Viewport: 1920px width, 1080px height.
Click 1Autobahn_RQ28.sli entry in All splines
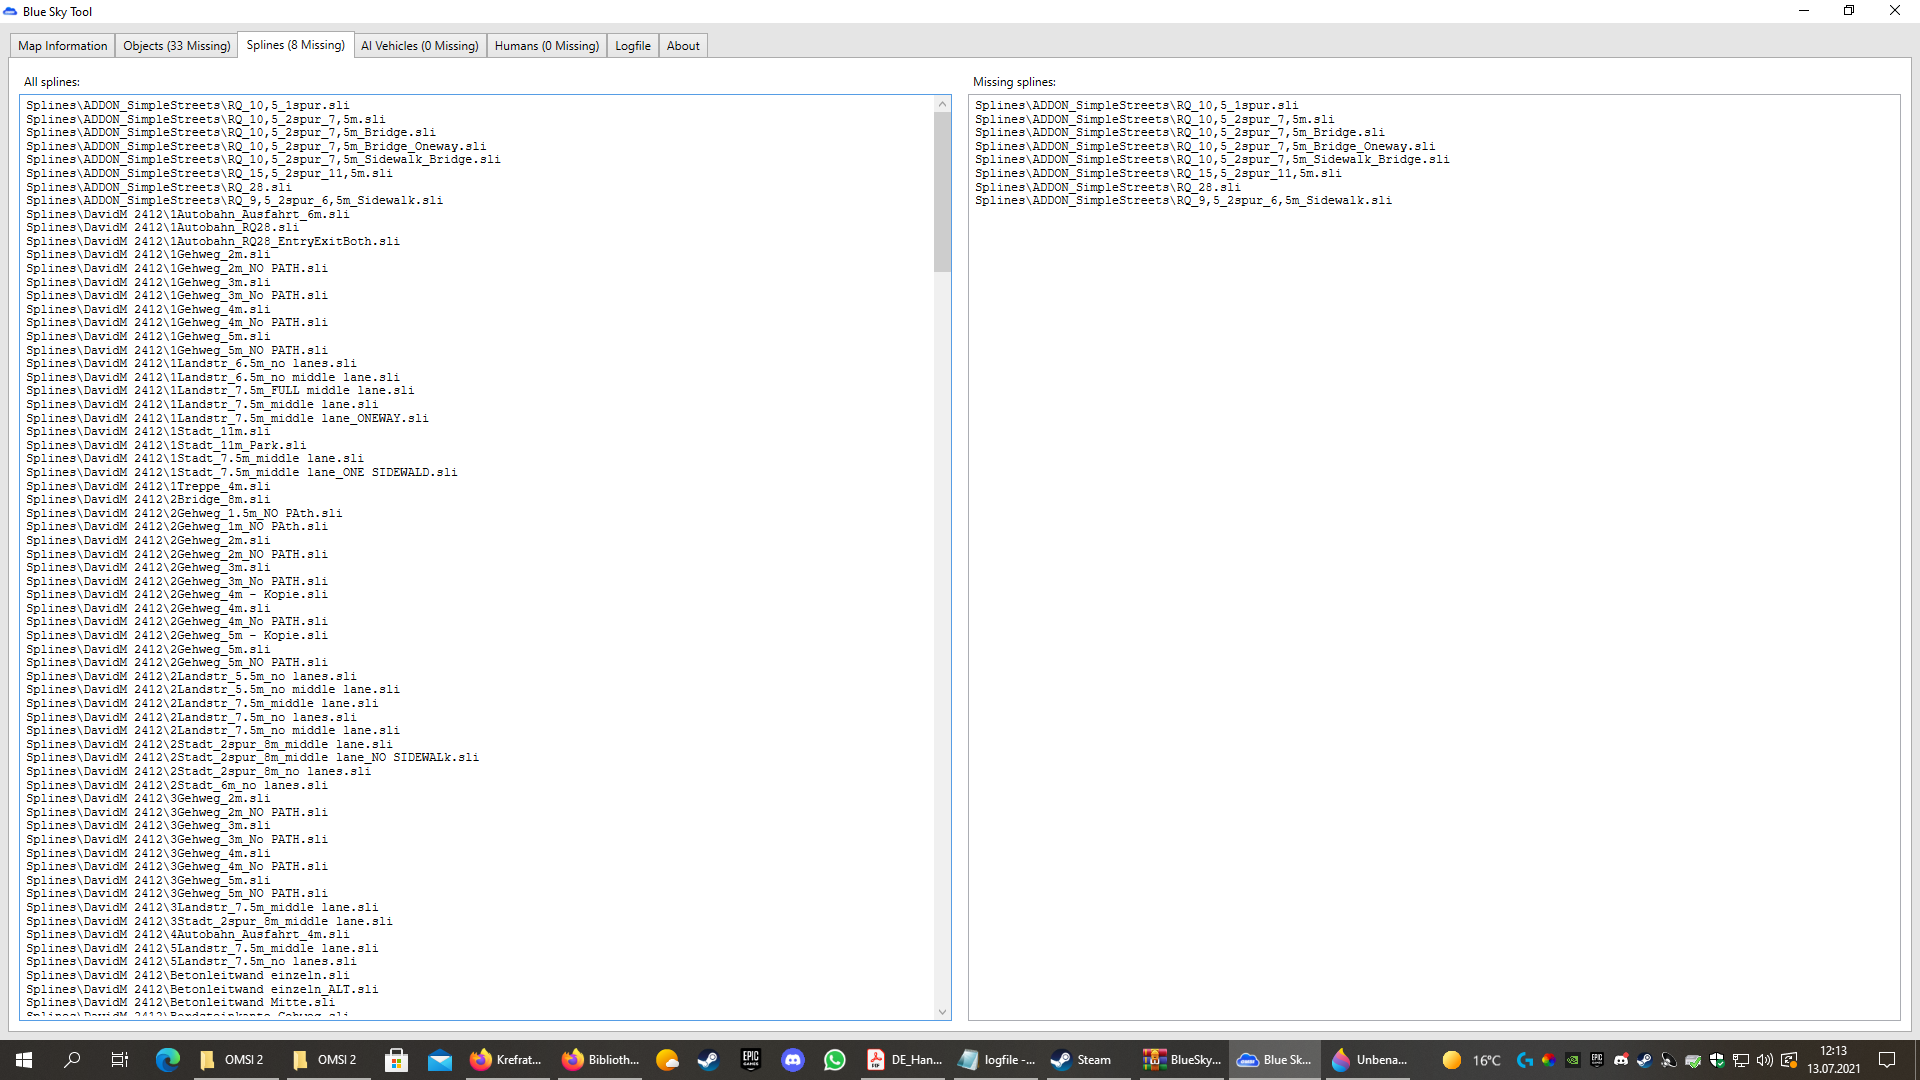[x=163, y=228]
